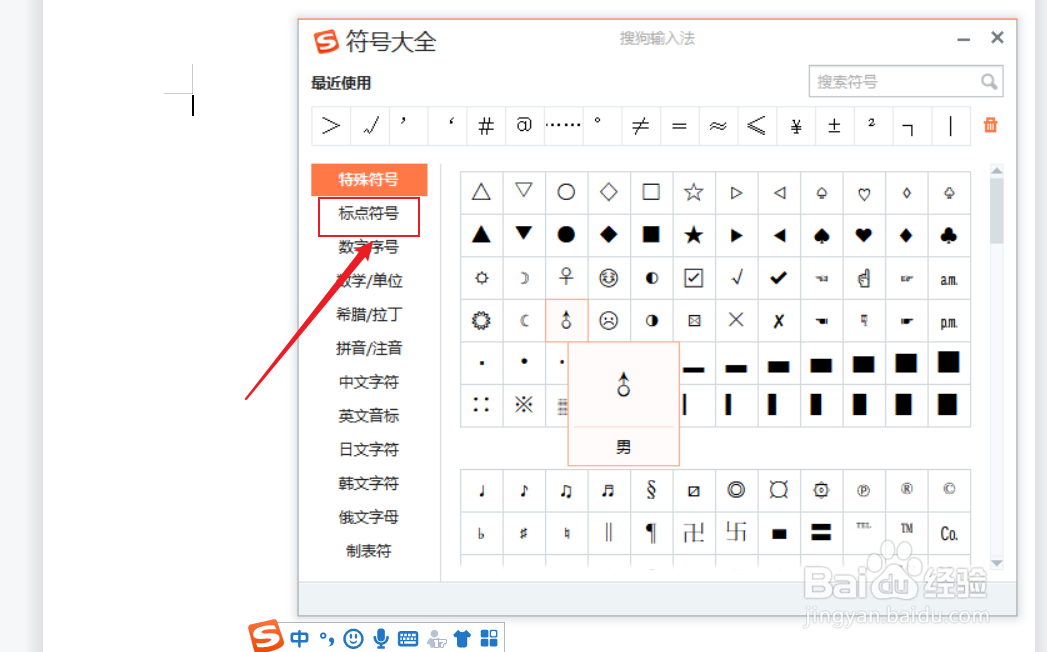Switch to 希腊/拉丁 category
1047x652 pixels.
click(x=368, y=314)
